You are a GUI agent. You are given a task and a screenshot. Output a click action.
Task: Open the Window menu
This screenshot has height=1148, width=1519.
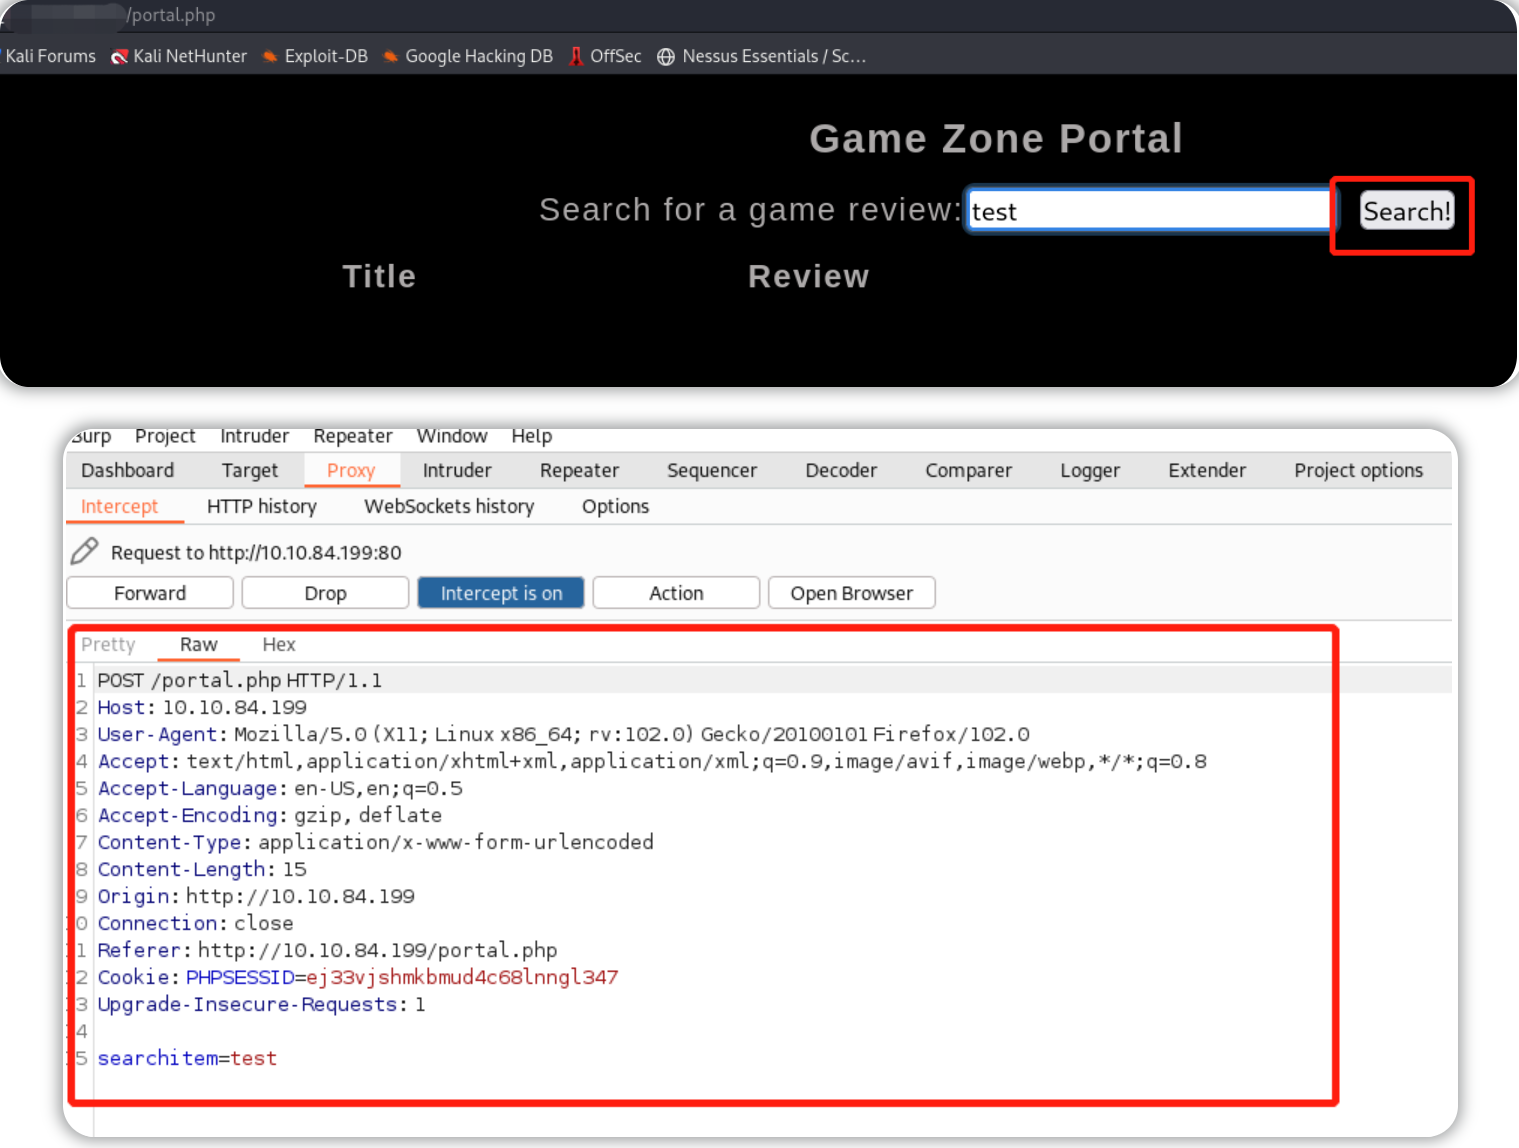[452, 436]
